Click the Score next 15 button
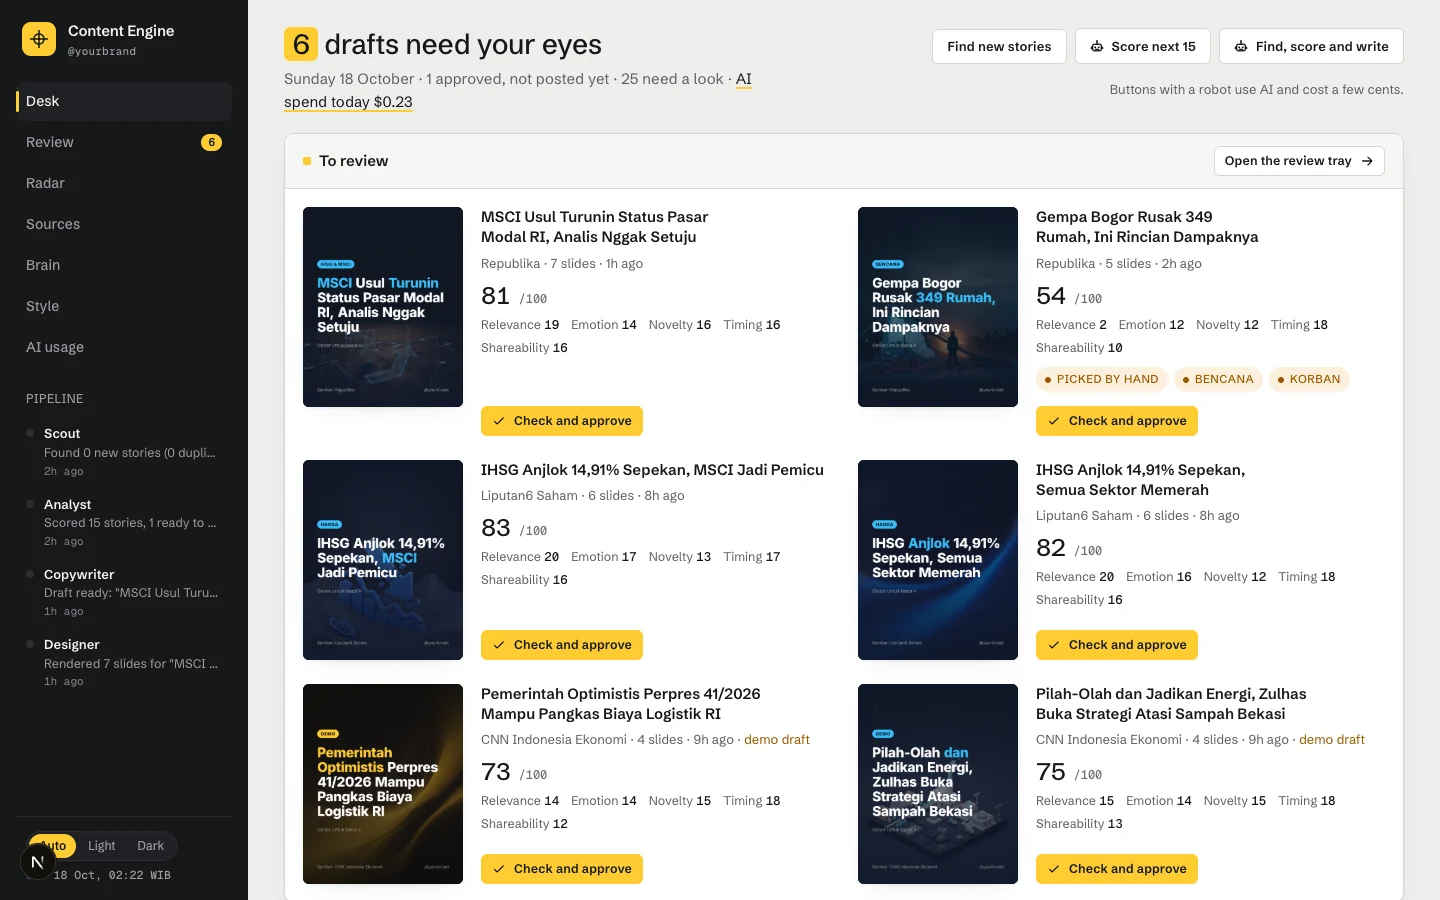This screenshot has width=1440, height=900. click(1143, 47)
